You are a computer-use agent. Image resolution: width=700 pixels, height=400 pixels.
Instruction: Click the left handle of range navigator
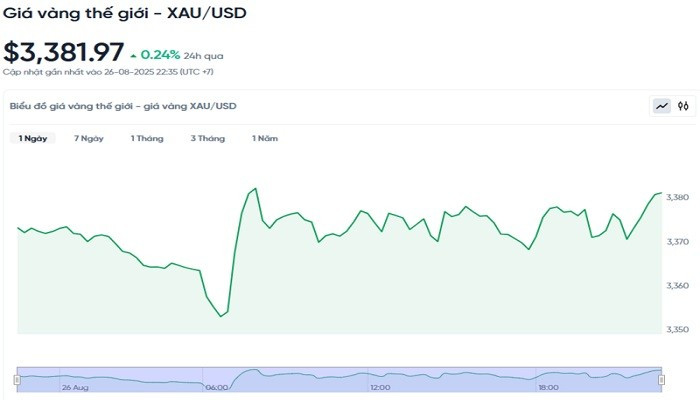17,379
